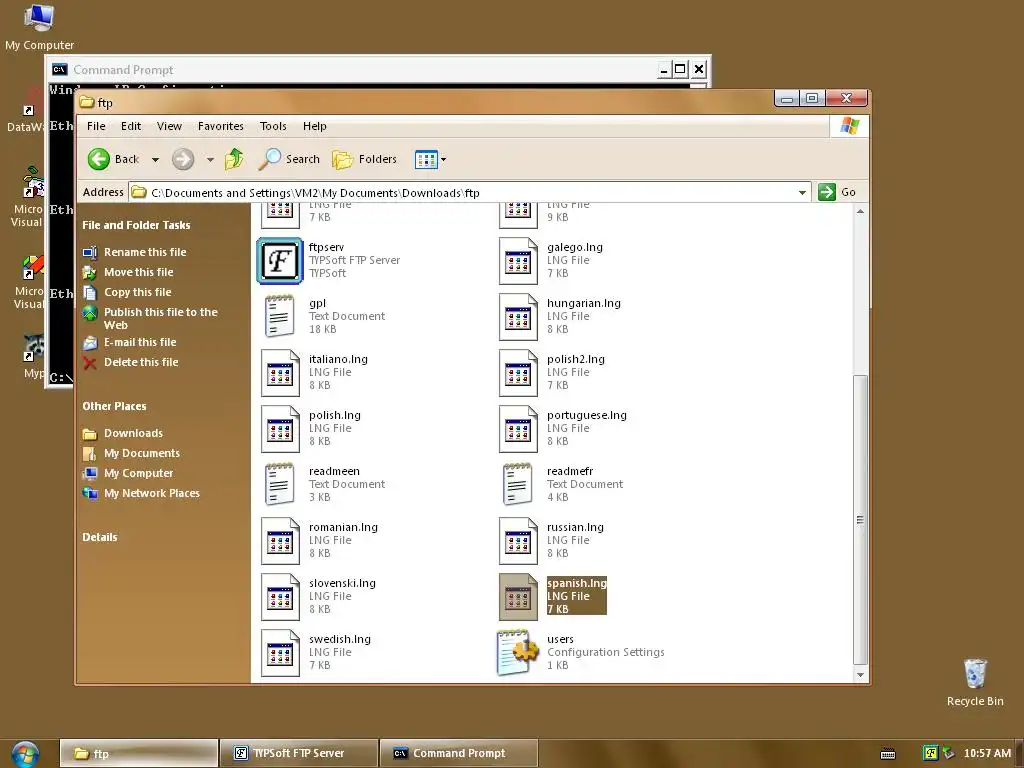
Task: Go to My Computer in Other Places
Action: [x=138, y=473]
